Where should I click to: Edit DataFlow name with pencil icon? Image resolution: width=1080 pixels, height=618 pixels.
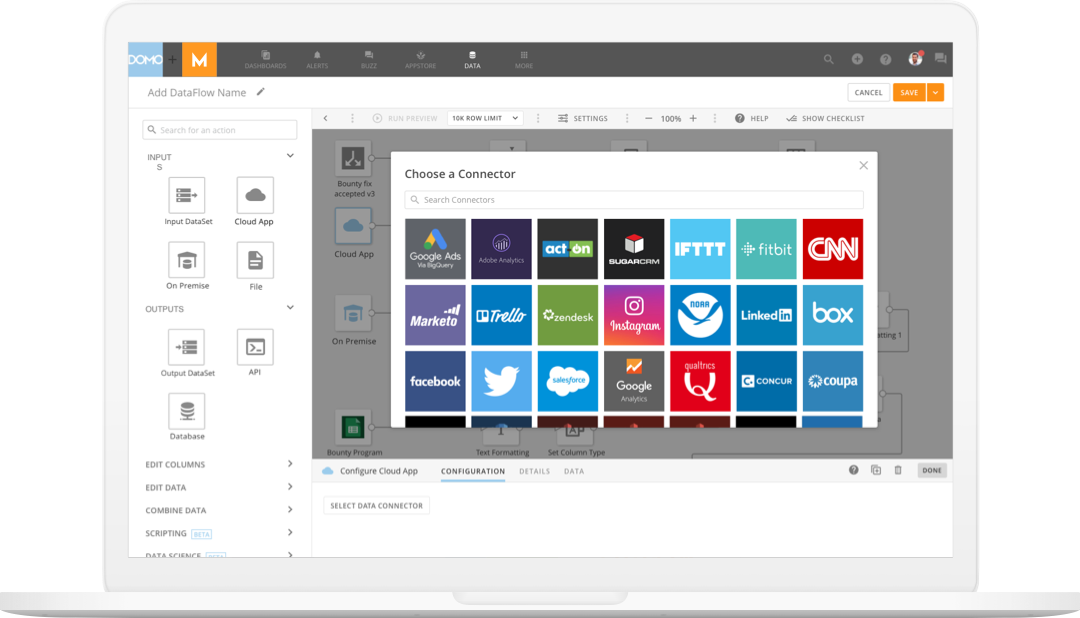[261, 92]
